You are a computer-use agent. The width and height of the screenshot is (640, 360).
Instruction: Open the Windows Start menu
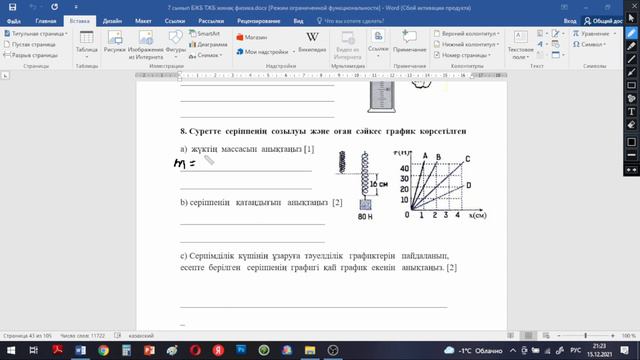(x=11, y=350)
